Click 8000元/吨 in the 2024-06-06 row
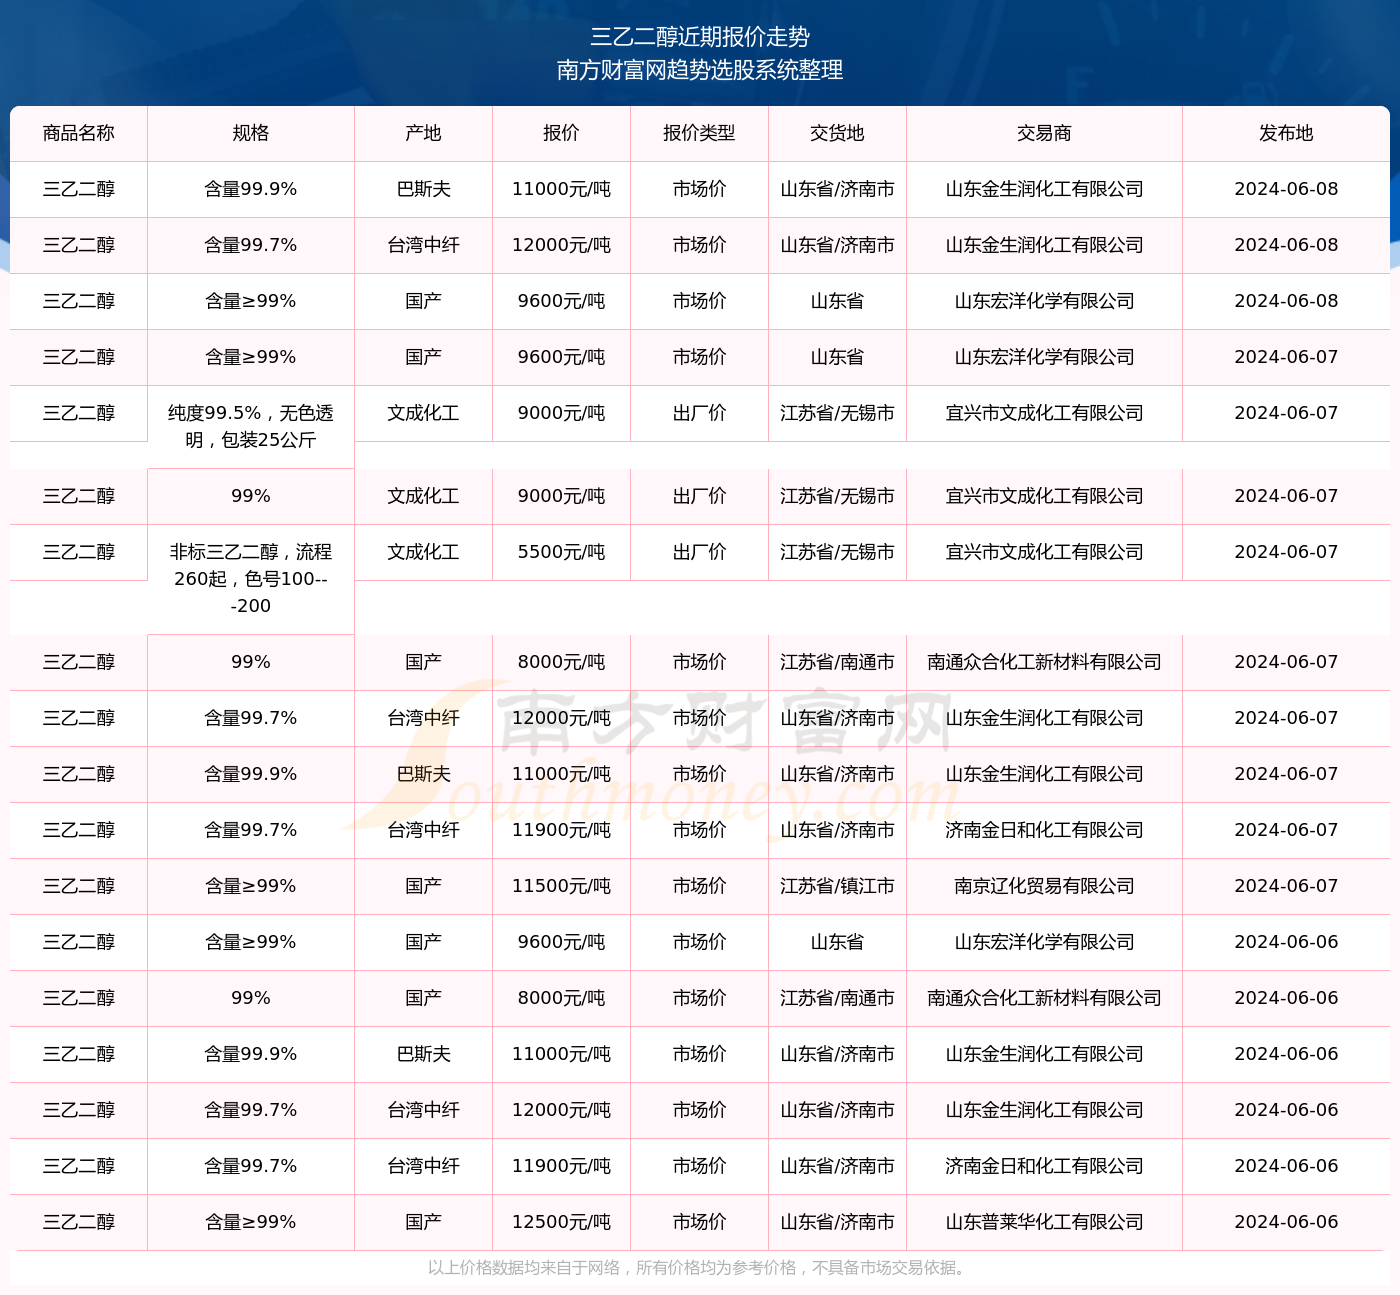Screen dimensions: 1400x1295 click(562, 998)
